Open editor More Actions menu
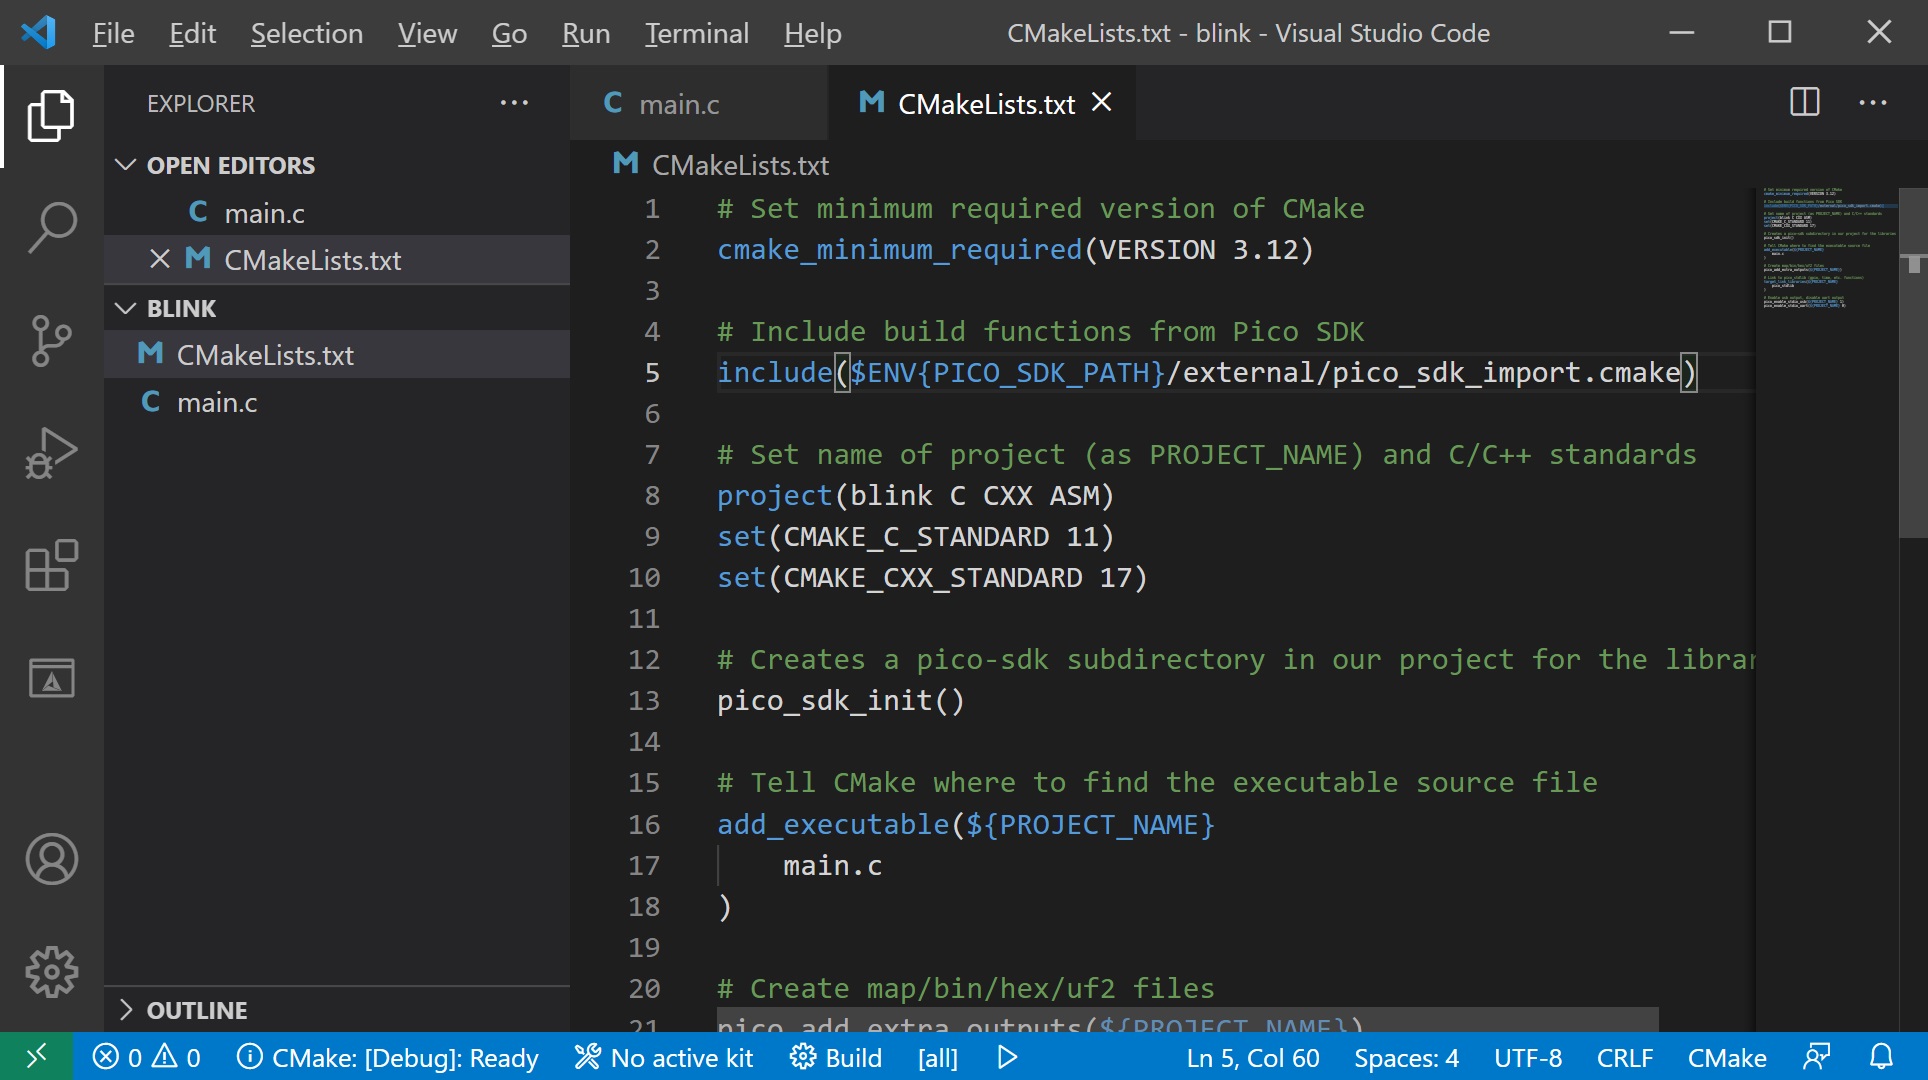This screenshot has width=1928, height=1080. point(1872,103)
